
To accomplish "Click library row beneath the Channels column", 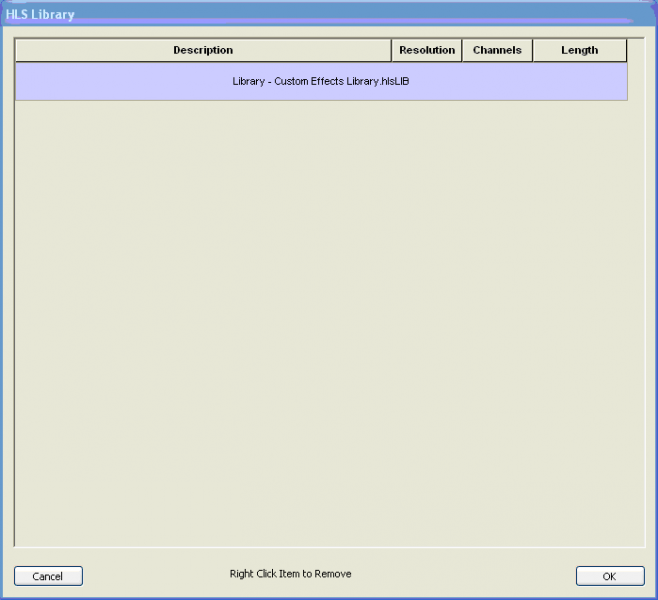I will 497,81.
